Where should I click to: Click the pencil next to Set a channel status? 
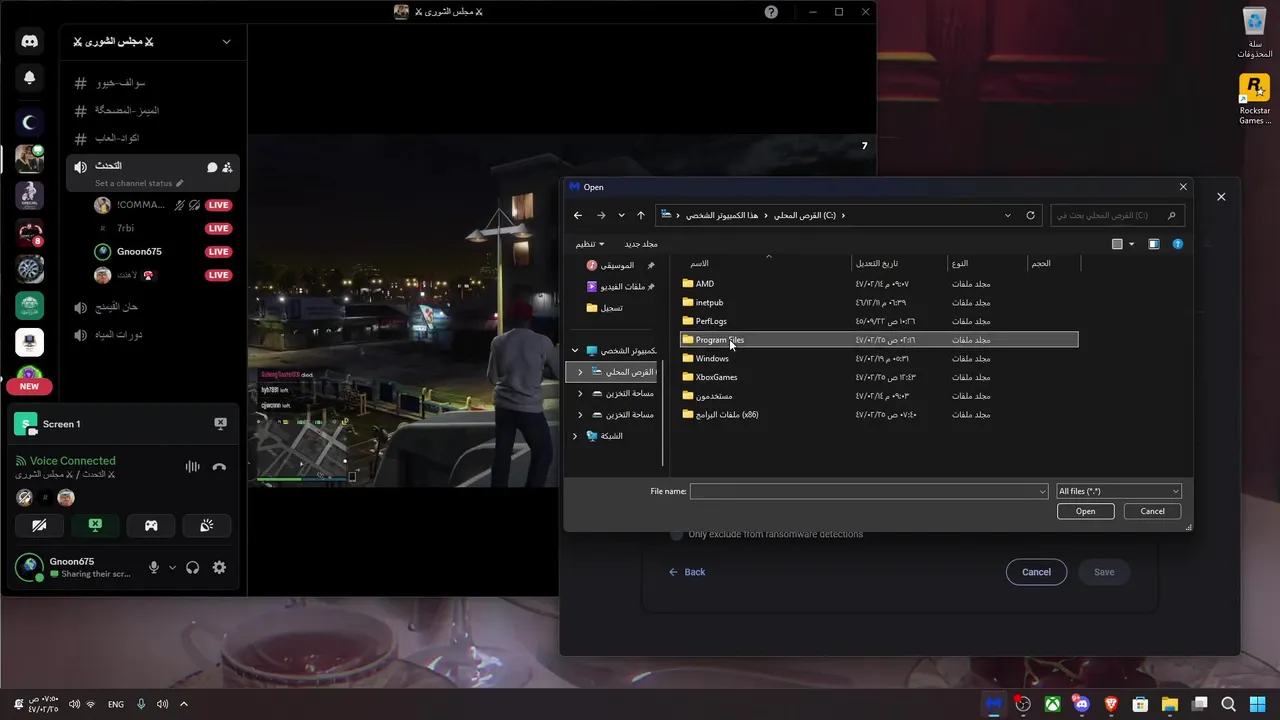[x=180, y=183]
